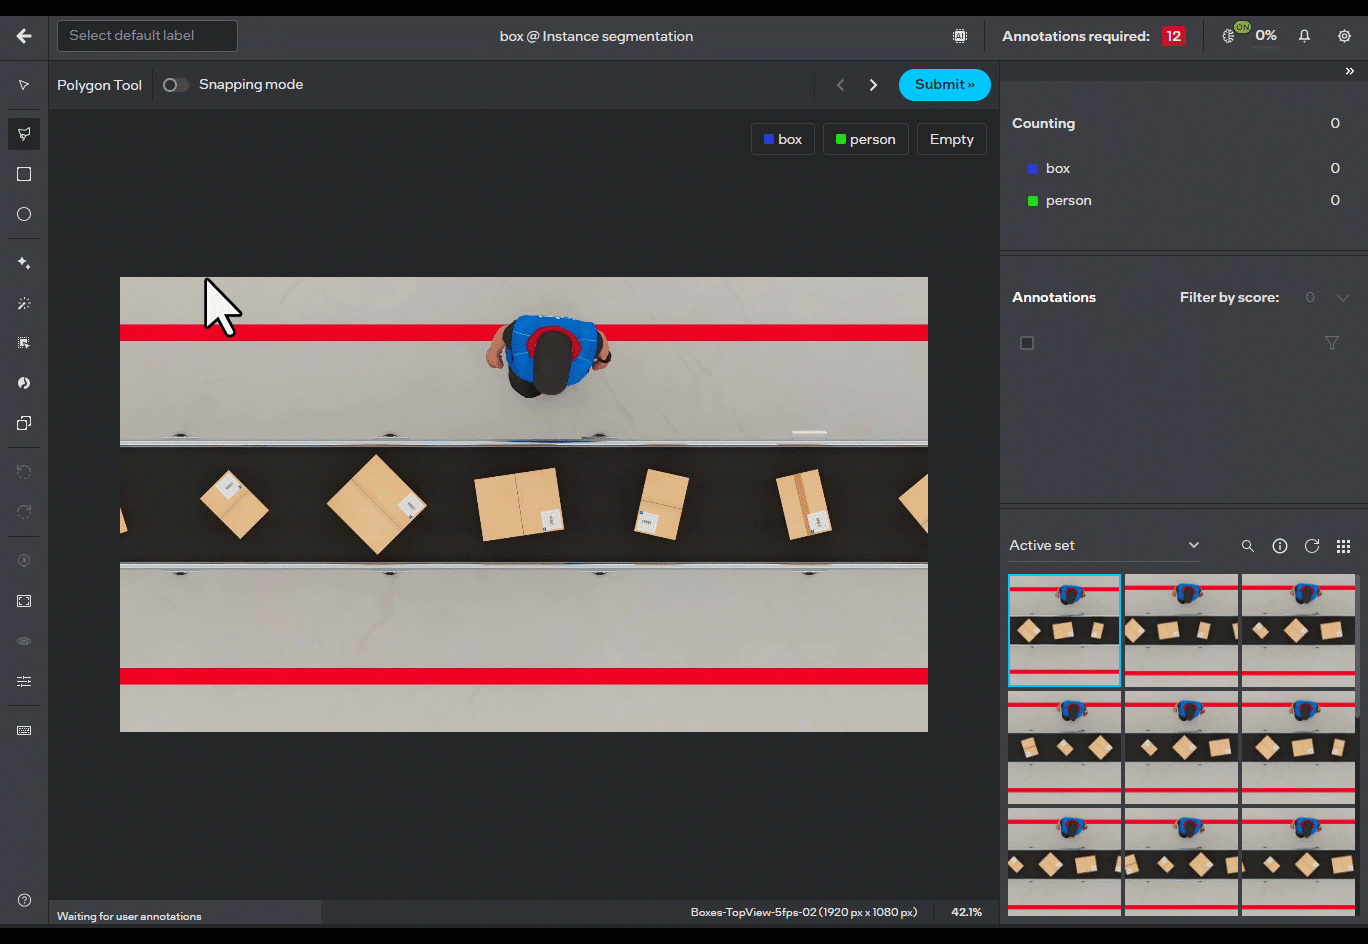Screen dimensions: 1368x944
Task: Collapse the right sidebar panel
Action: (x=1349, y=71)
